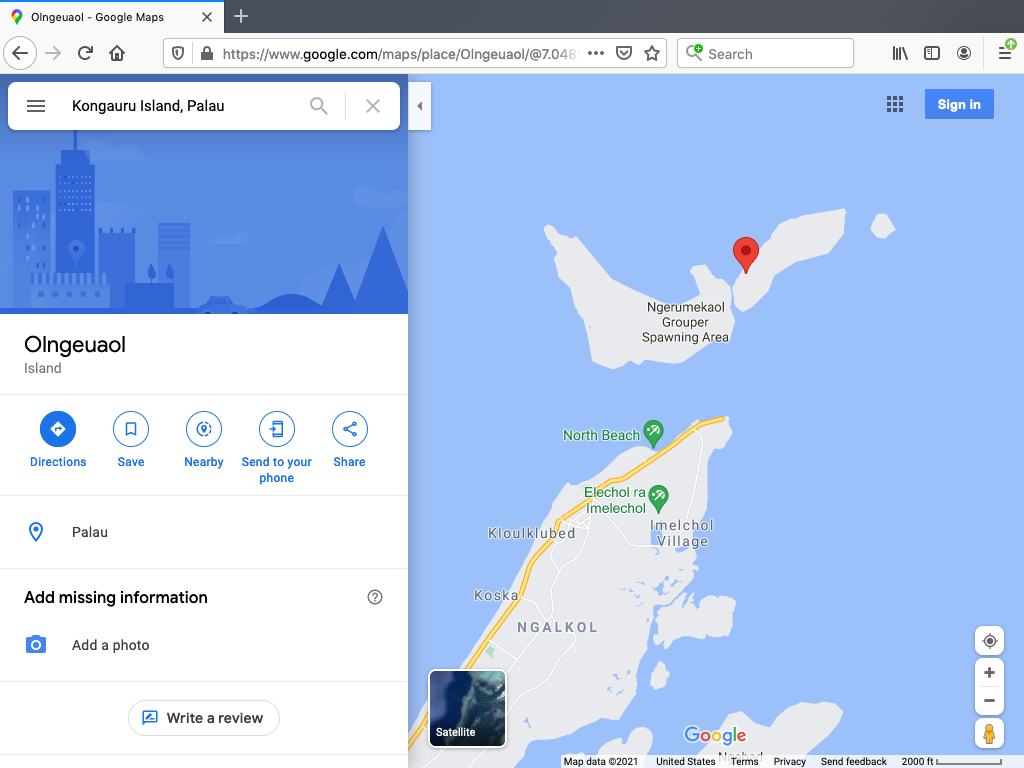Click the Directions icon button
Viewport: 1024px width, 768px height.
[58, 429]
